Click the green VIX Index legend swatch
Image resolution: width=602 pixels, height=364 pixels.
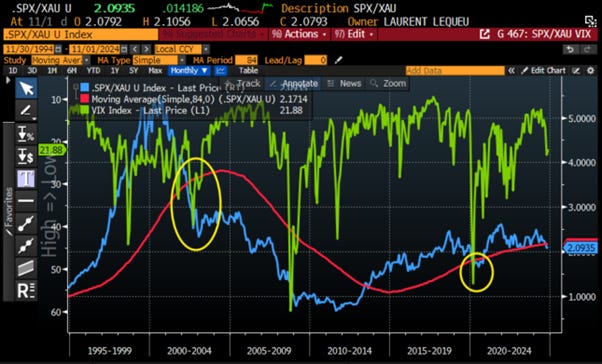(84, 110)
